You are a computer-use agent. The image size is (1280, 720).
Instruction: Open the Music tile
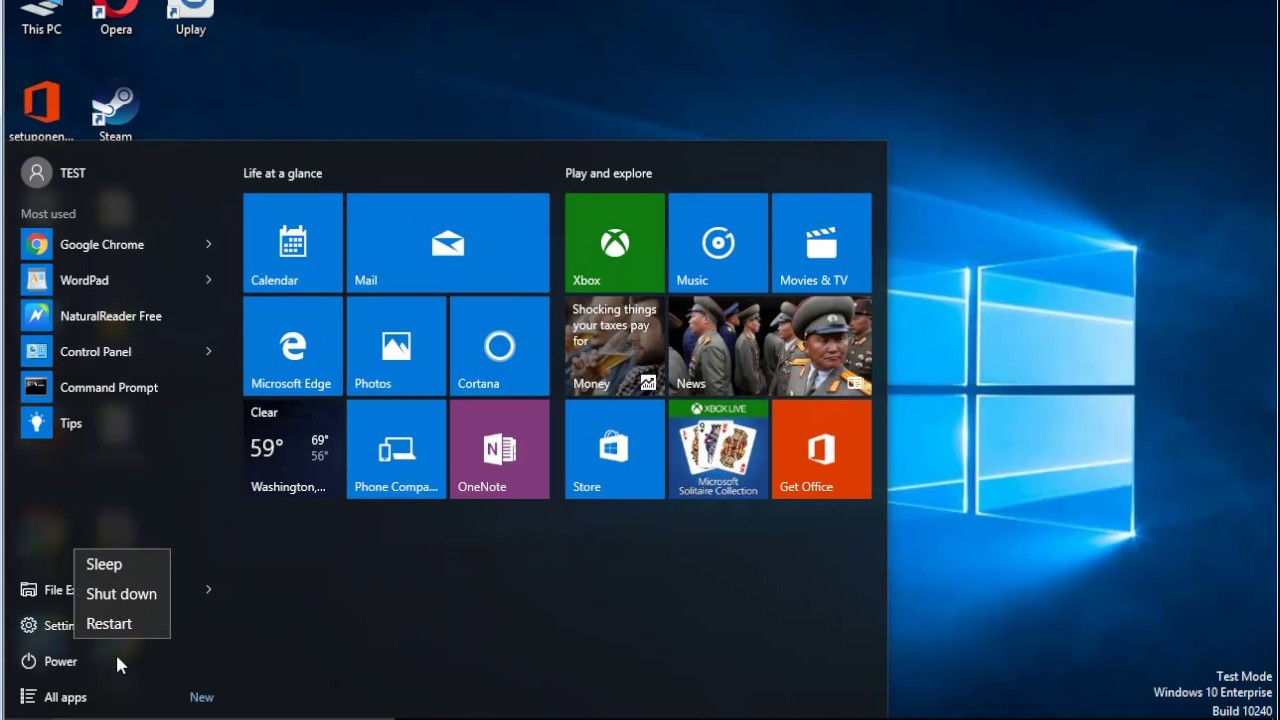[718, 243]
